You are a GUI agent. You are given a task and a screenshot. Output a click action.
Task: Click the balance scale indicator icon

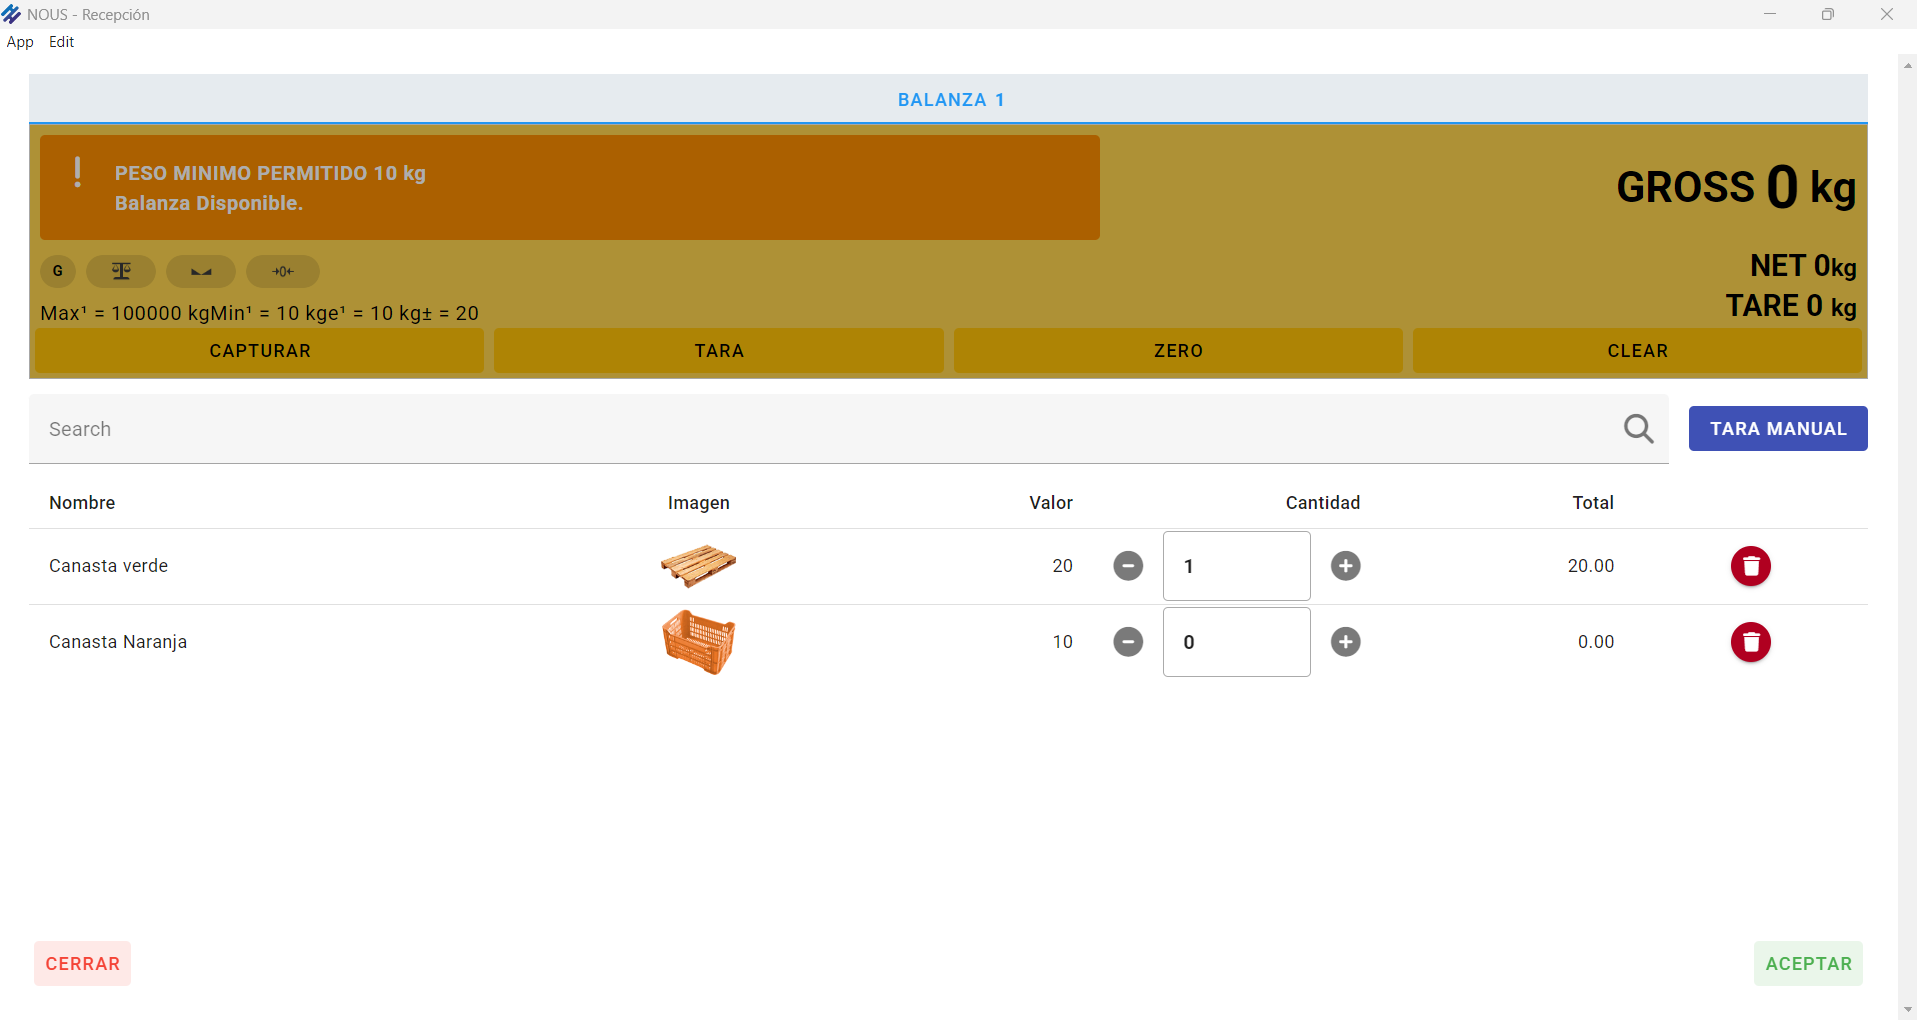(x=121, y=271)
